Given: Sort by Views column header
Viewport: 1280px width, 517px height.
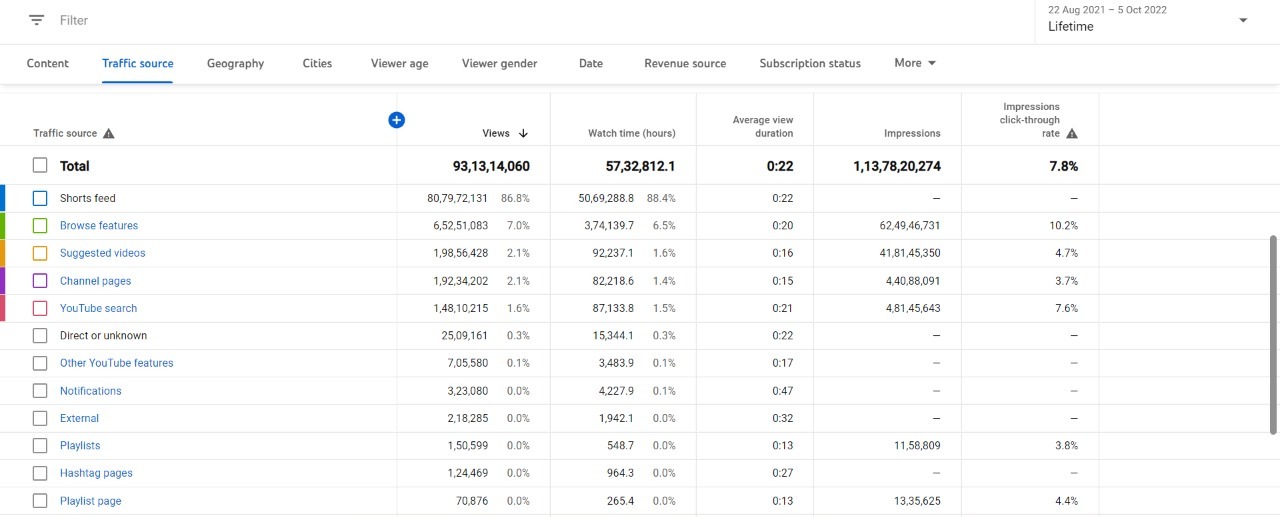Looking at the screenshot, I should point(496,133).
